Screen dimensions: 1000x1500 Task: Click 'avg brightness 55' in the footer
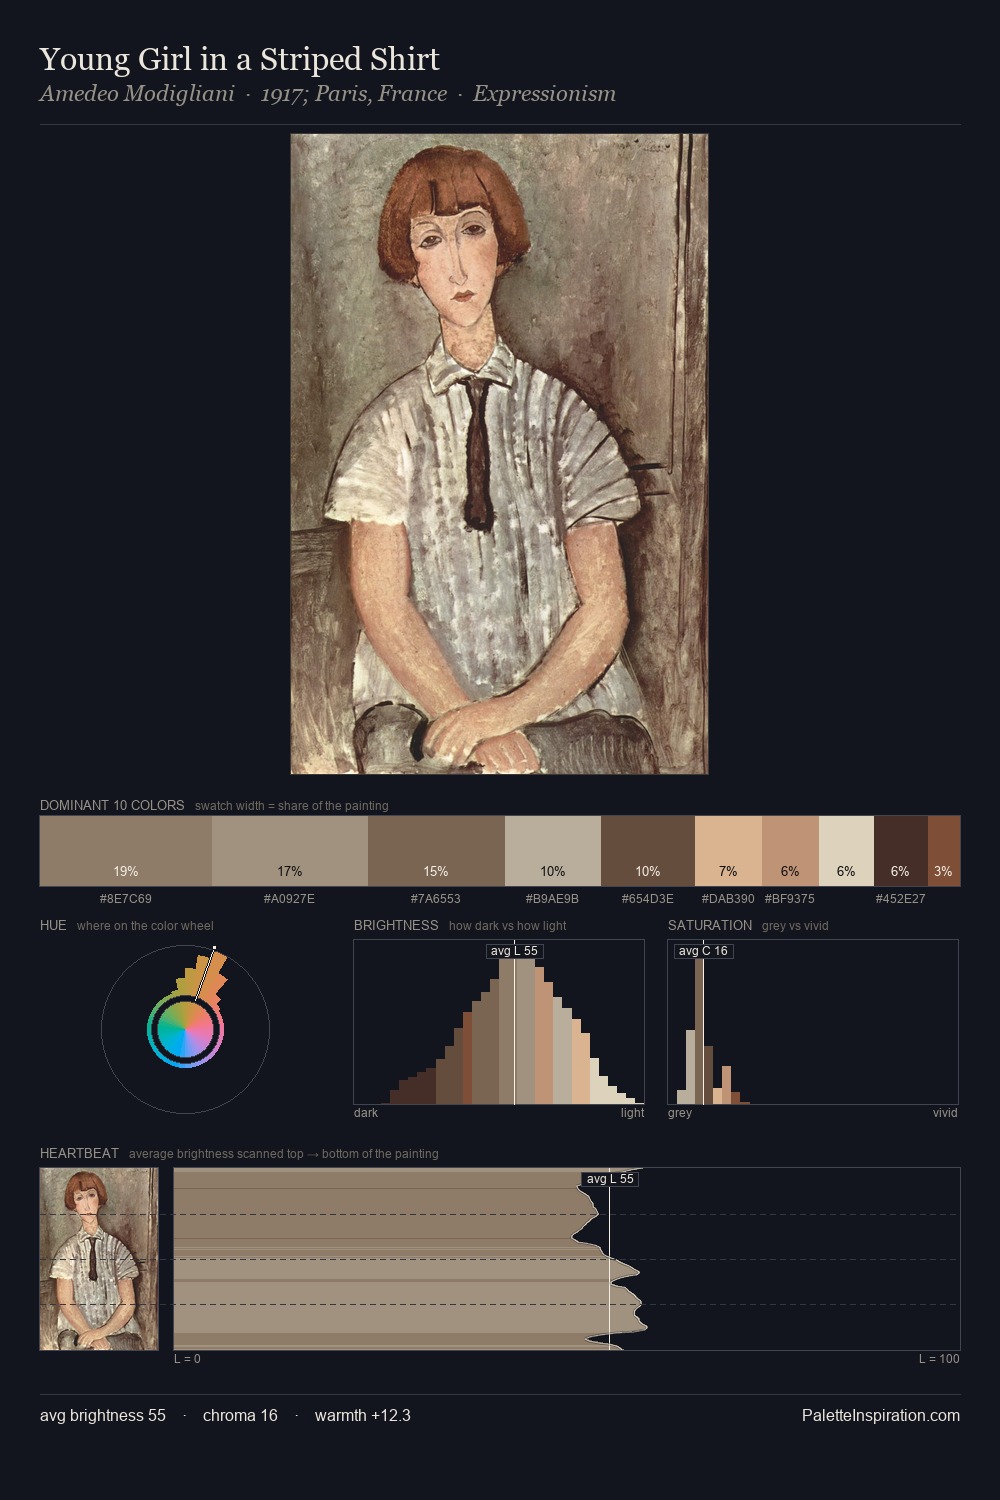(103, 1415)
